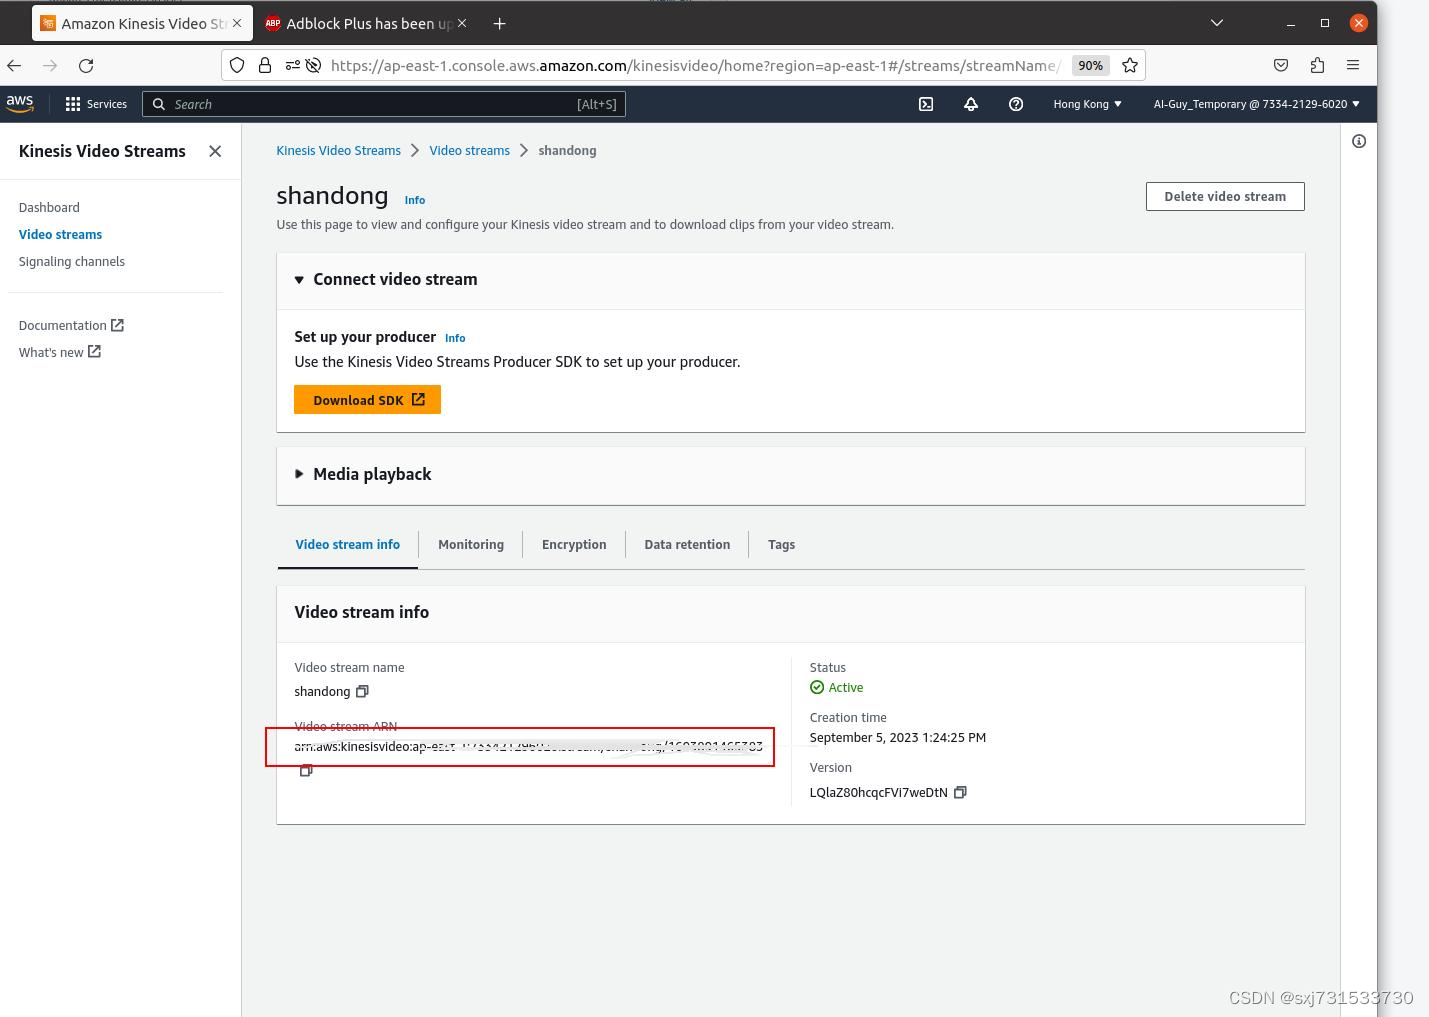This screenshot has height=1017, width=1429.
Task: Go to Kinesis Video Streams breadcrumb
Action: click(x=338, y=150)
